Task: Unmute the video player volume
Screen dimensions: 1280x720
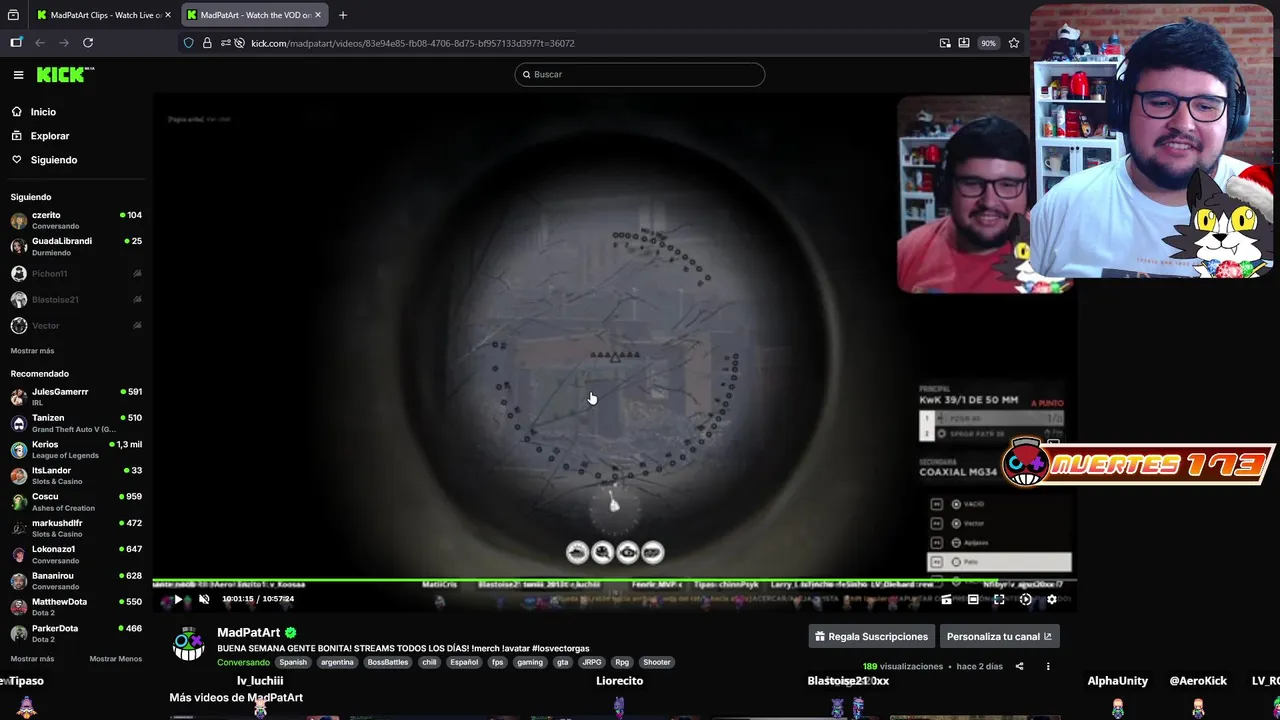Action: click(204, 599)
